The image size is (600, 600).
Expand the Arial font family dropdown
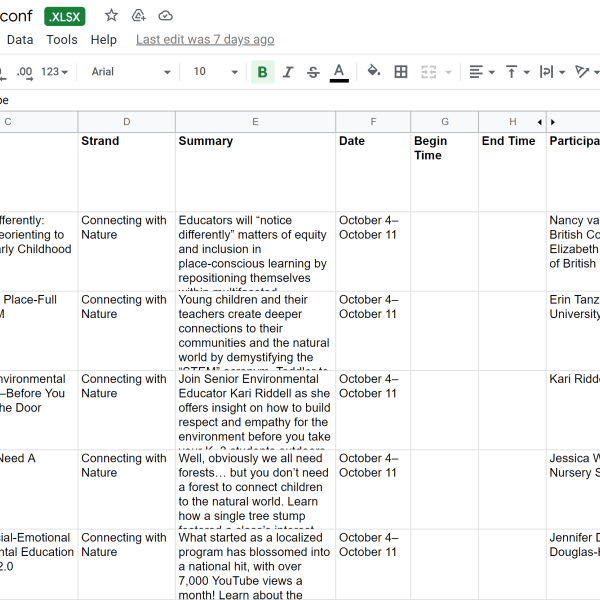tap(130, 72)
